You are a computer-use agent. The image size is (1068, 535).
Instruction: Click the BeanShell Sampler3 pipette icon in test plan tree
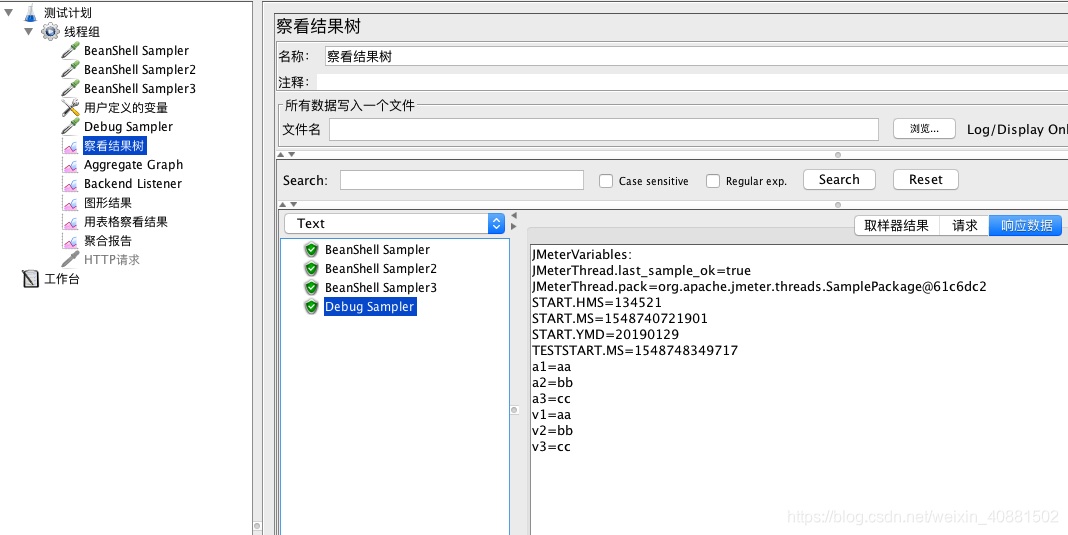(70, 89)
